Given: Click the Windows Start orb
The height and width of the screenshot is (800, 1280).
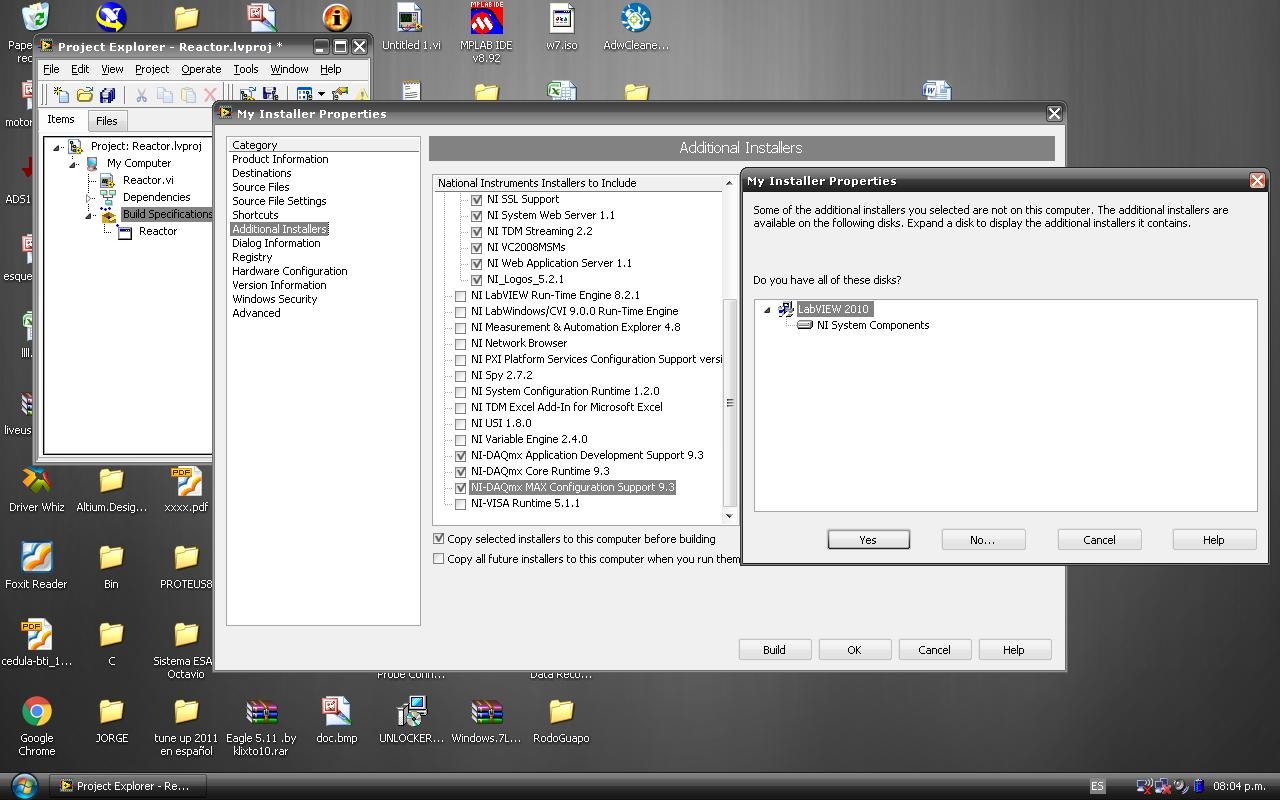Looking at the screenshot, I should click(24, 785).
